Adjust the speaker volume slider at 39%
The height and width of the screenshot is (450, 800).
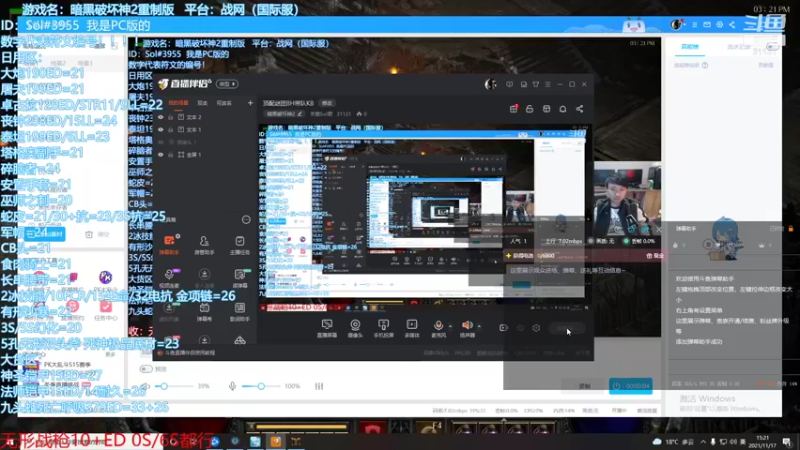click(x=174, y=386)
